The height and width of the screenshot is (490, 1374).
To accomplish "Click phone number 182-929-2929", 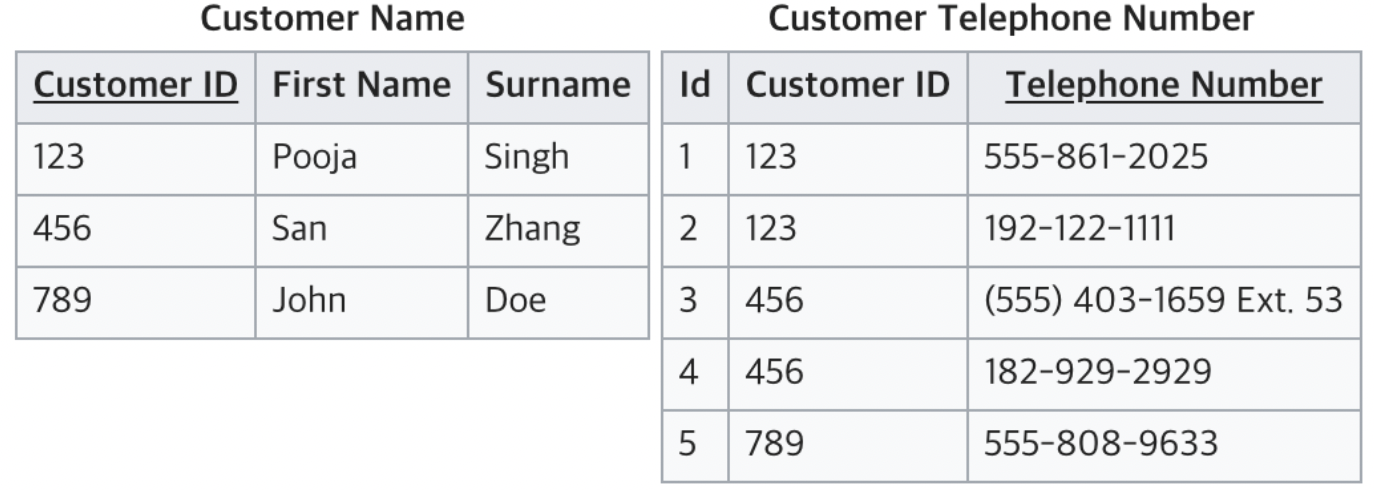I will pyautogui.click(x=1164, y=374).
